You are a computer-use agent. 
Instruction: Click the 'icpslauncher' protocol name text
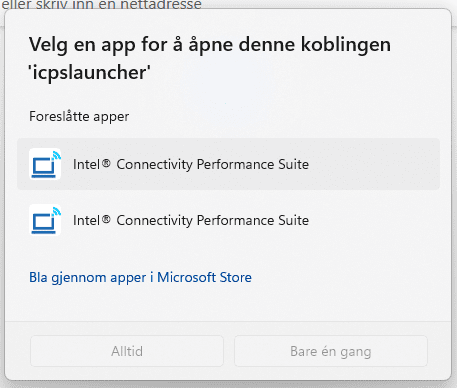click(90, 72)
